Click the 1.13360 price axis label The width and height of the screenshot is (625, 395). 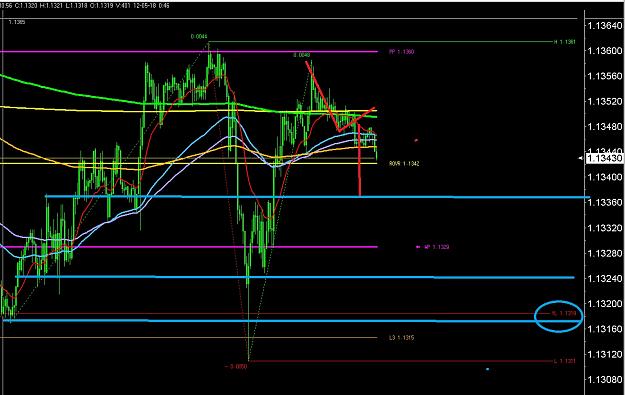click(x=604, y=202)
